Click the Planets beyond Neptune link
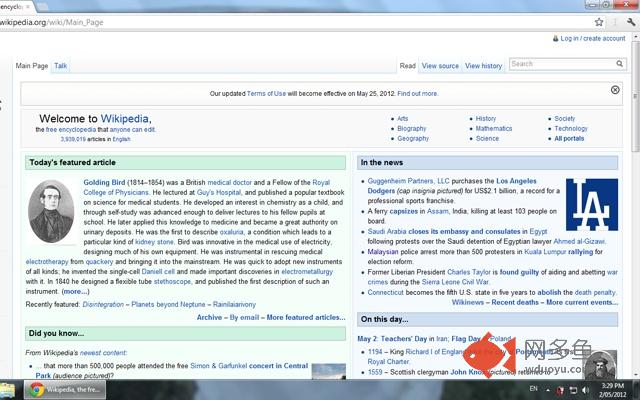Image resolution: width=640 pixels, height=400 pixels. coord(168,304)
